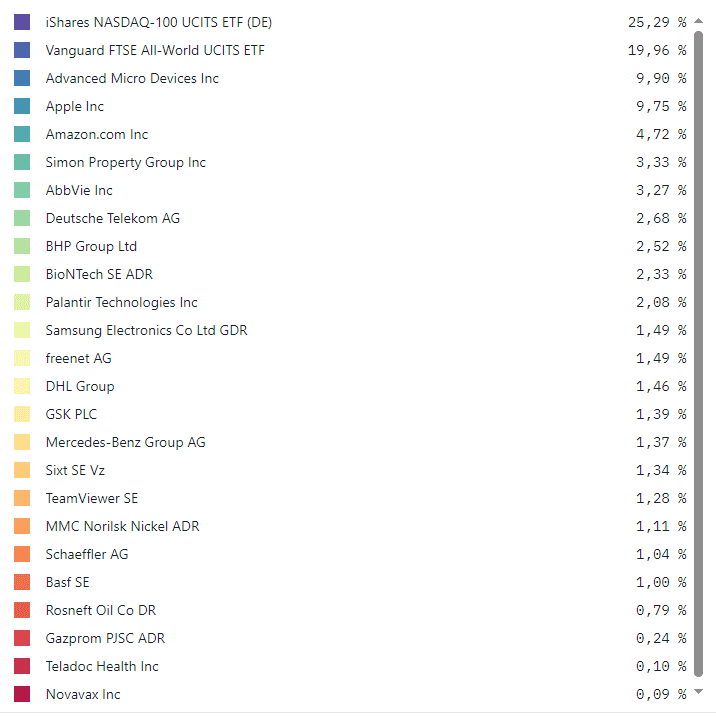Click the Rosneft Oil Co DR label
716x716 pixels.
[x=101, y=610]
